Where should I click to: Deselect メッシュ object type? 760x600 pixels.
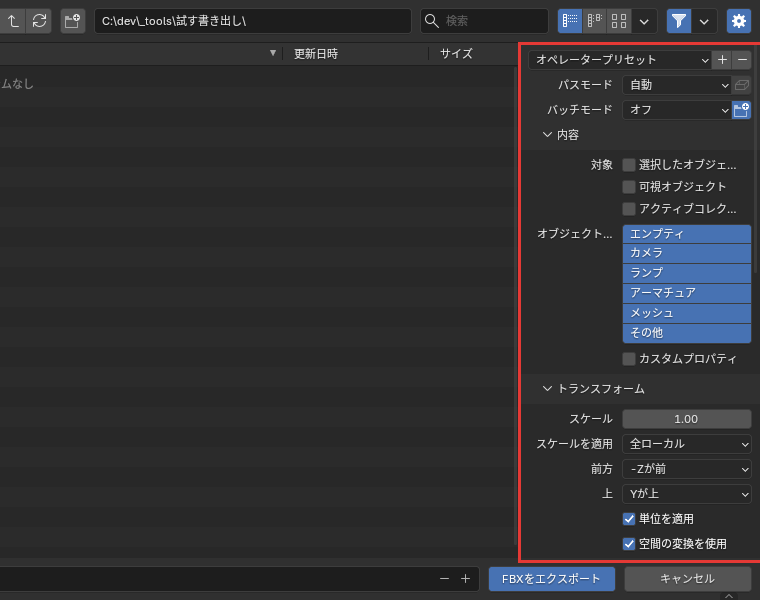pyautogui.click(x=687, y=313)
